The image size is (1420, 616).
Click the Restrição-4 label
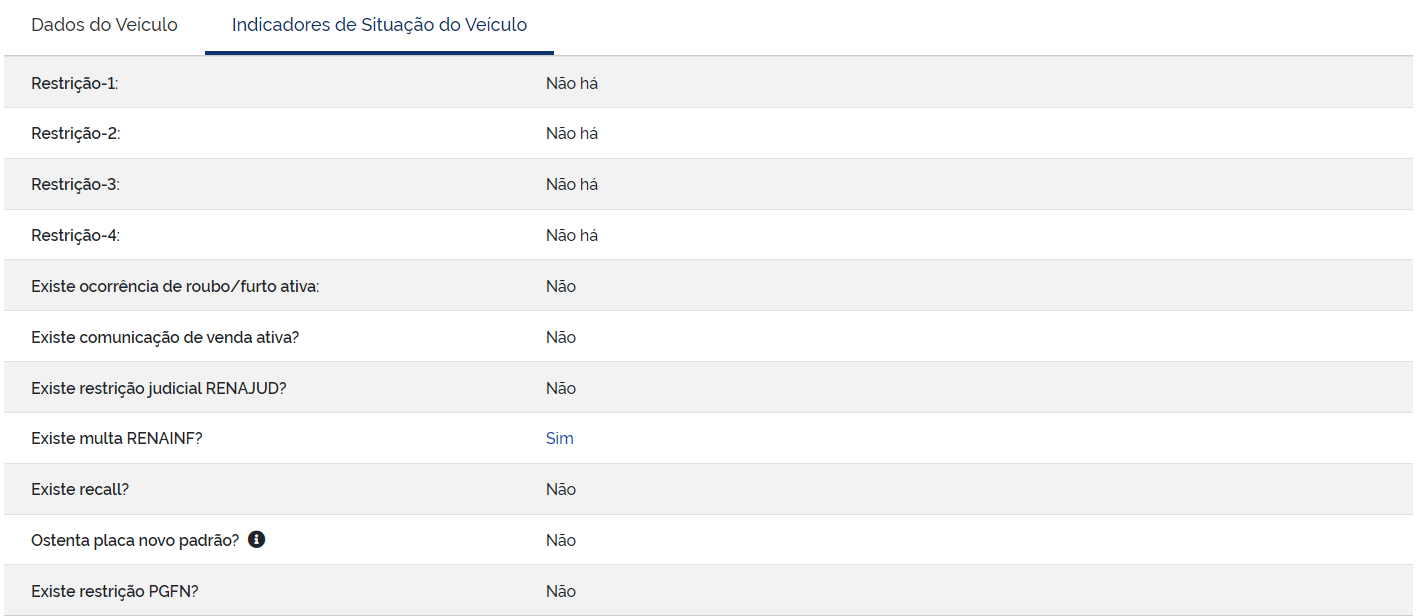(x=76, y=235)
